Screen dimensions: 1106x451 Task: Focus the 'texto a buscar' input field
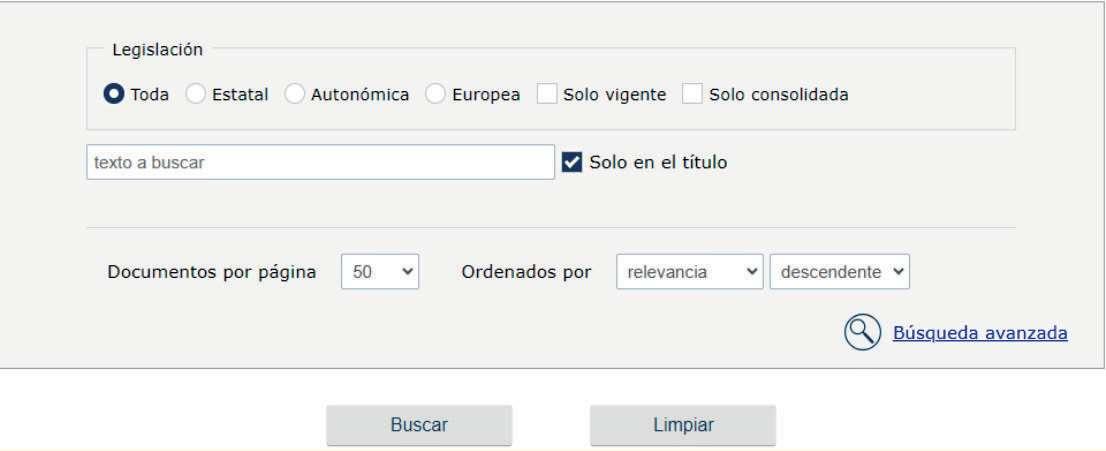[x=320, y=162]
